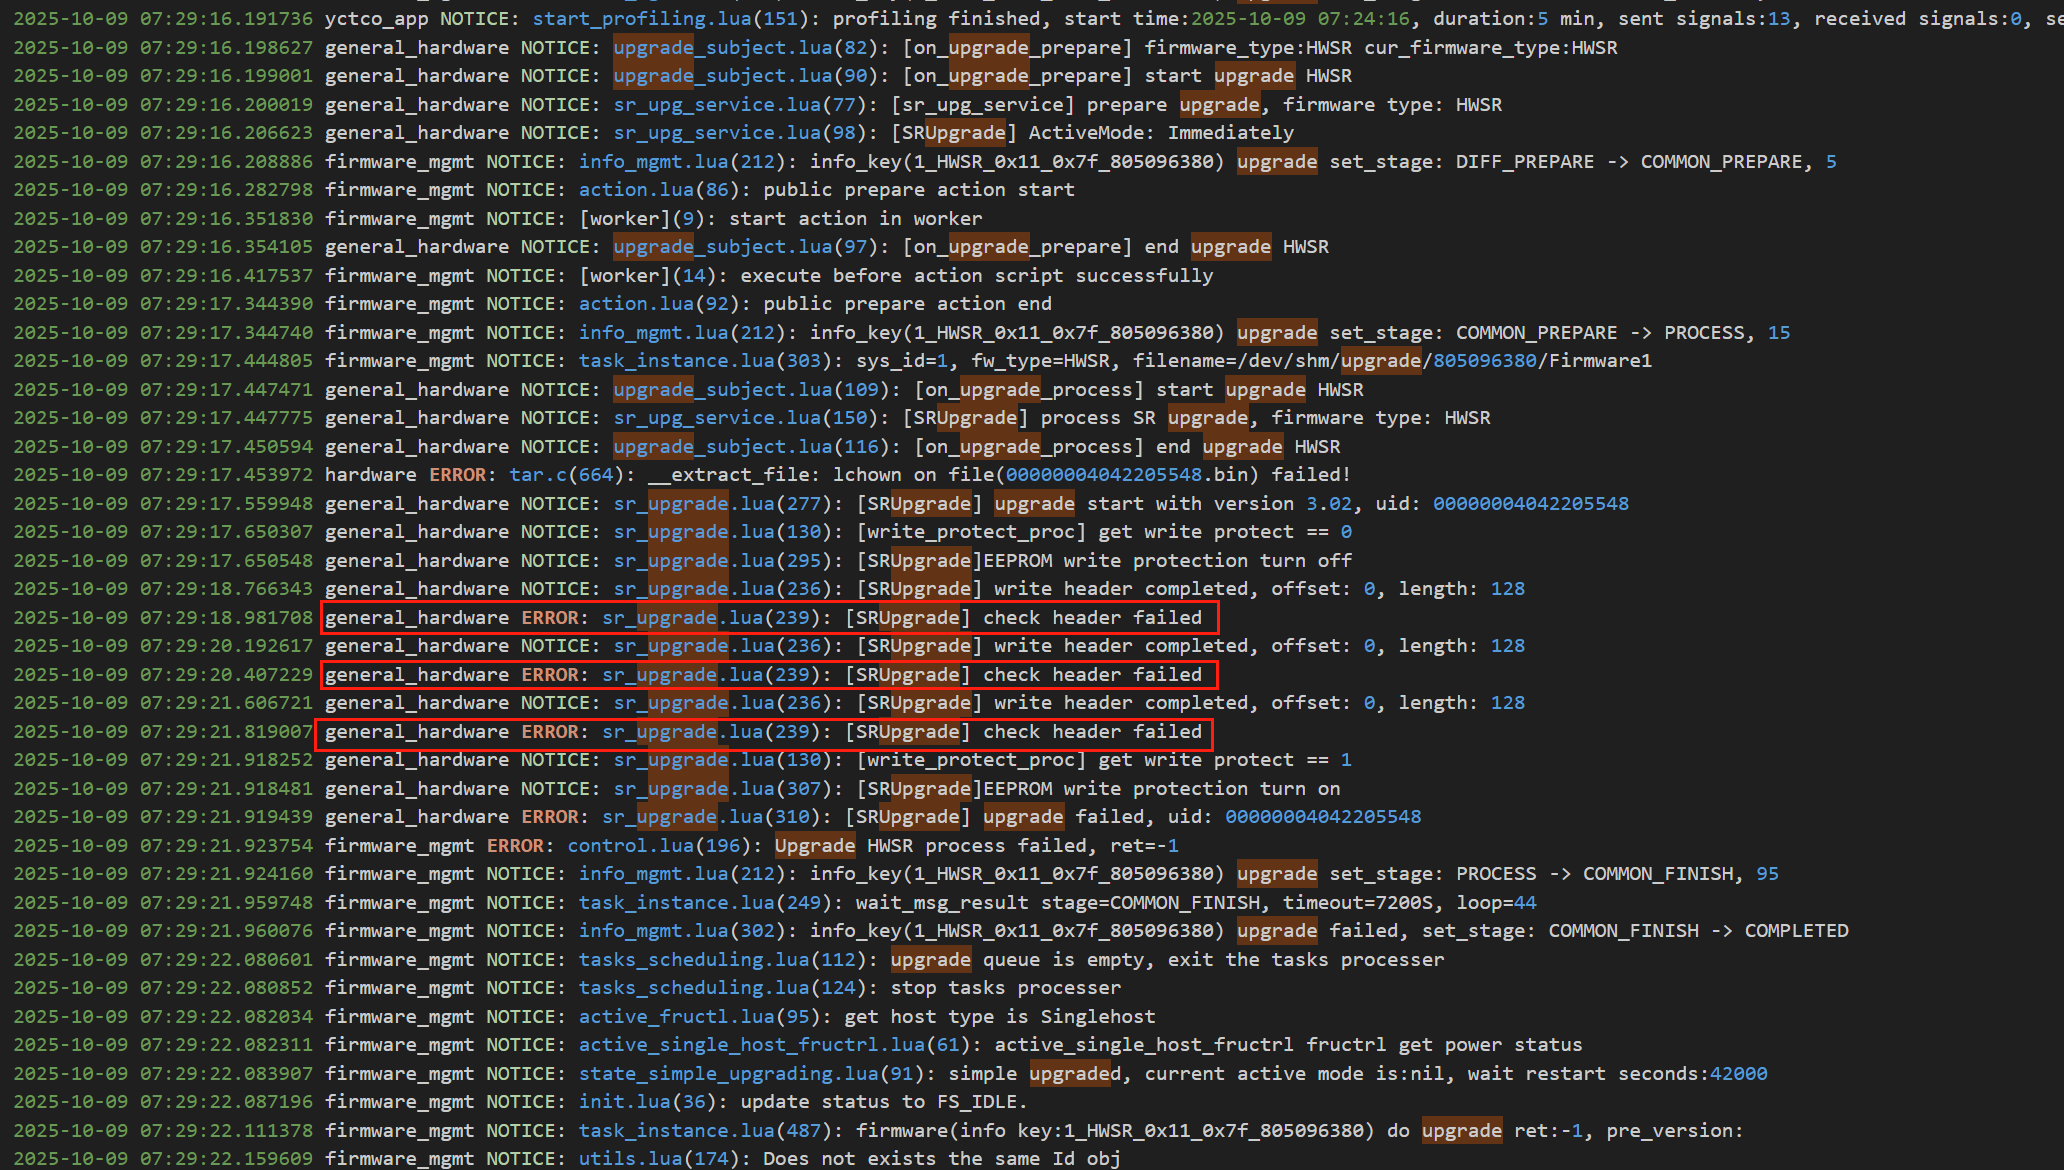This screenshot has height=1170, width=2064.
Task: Click the start_profiling.lua(151) source reference
Action: point(669,19)
